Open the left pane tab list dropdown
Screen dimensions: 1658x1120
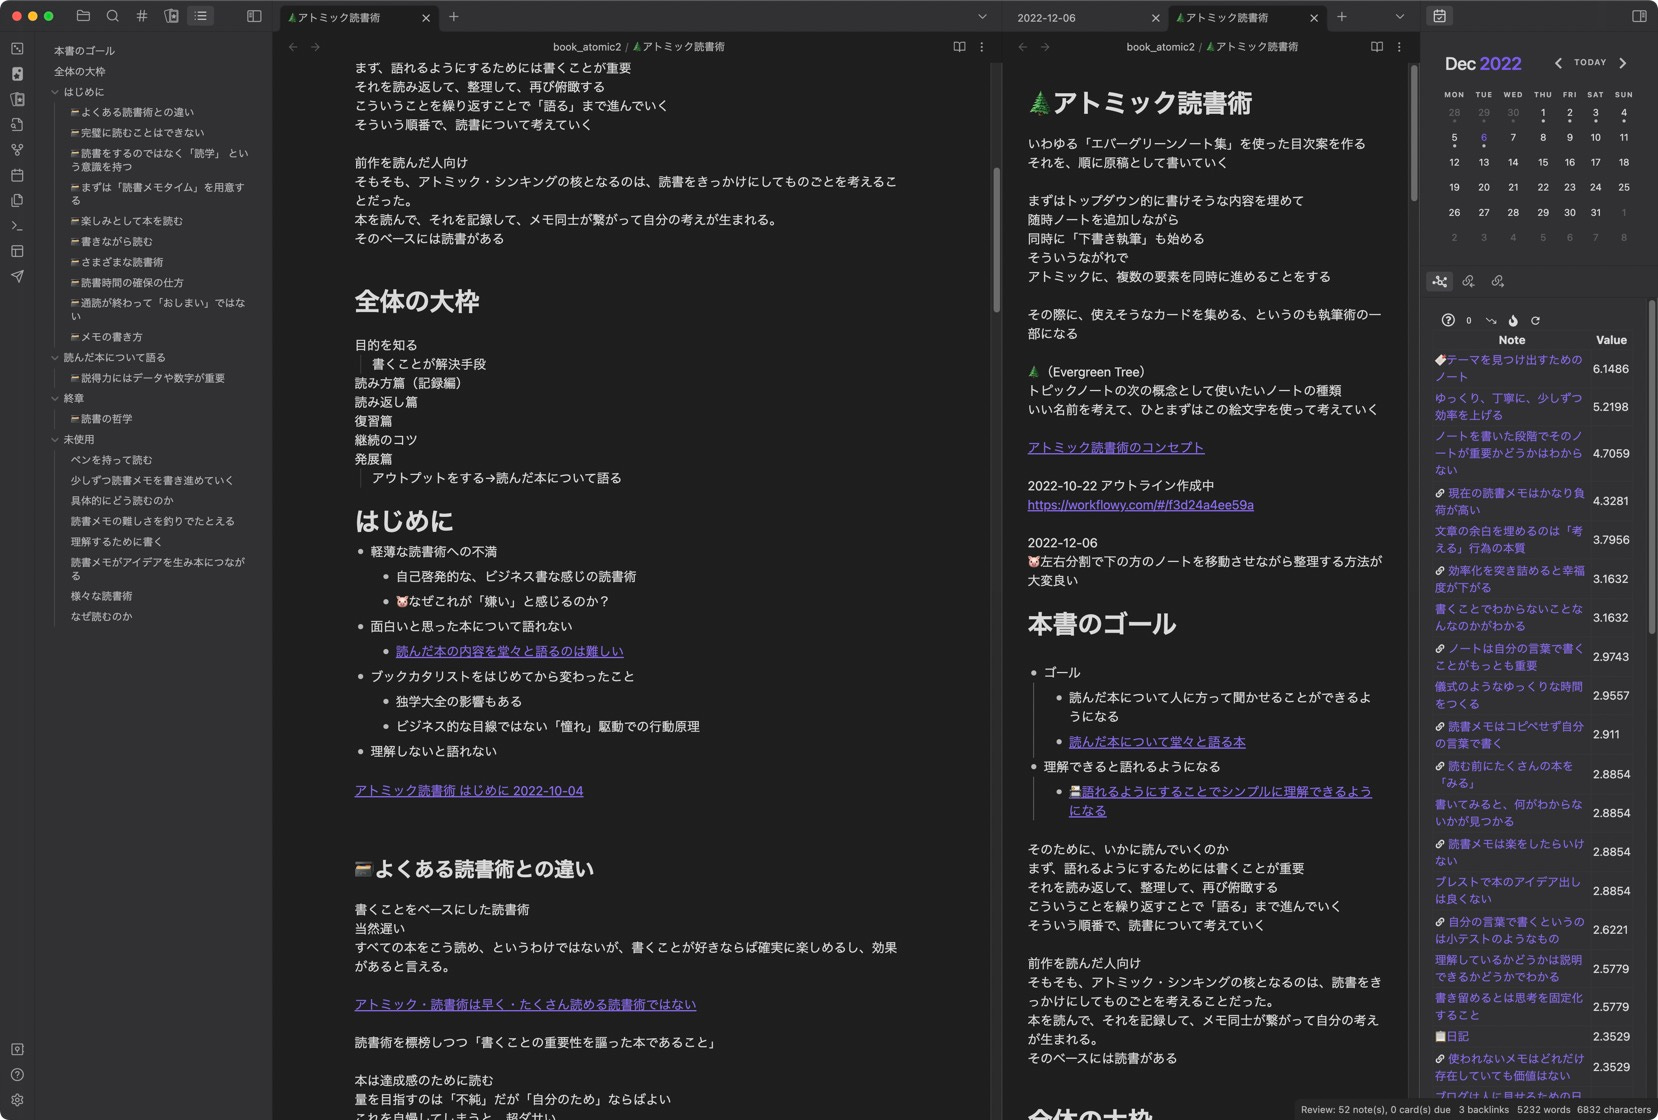click(982, 17)
